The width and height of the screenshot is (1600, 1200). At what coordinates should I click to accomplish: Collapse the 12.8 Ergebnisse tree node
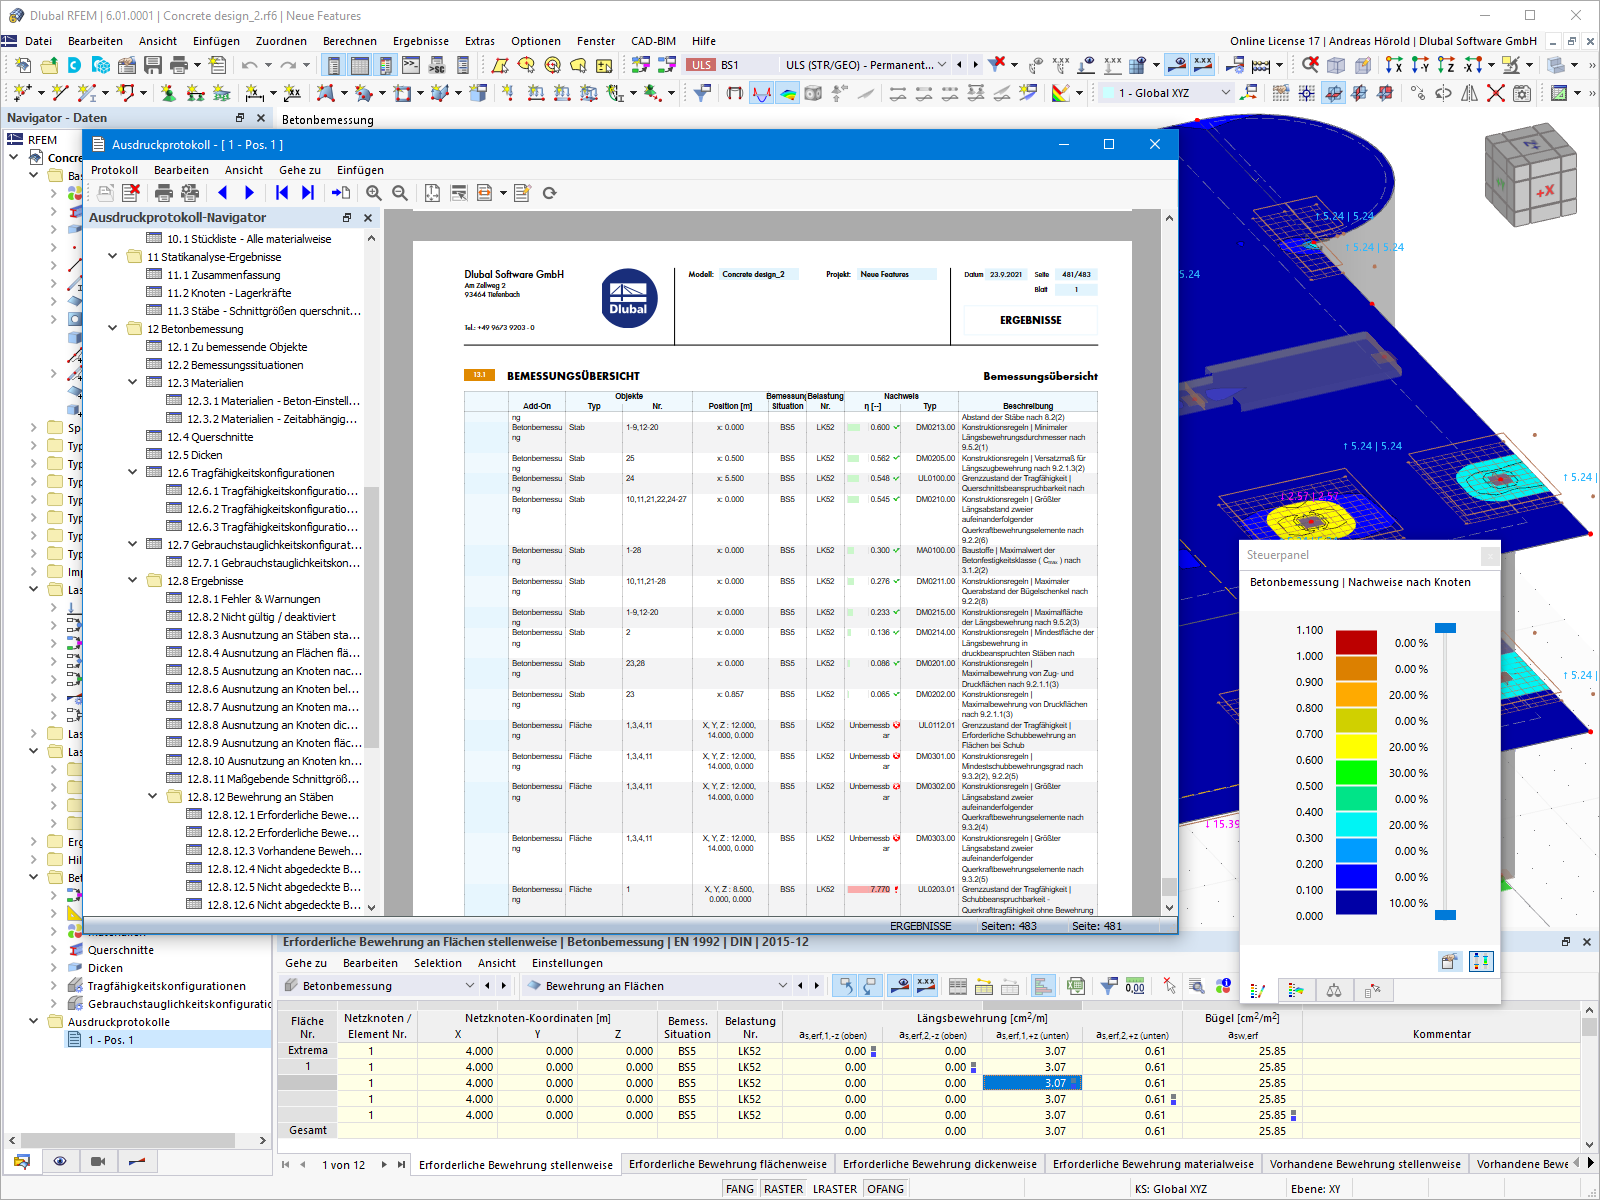133,581
